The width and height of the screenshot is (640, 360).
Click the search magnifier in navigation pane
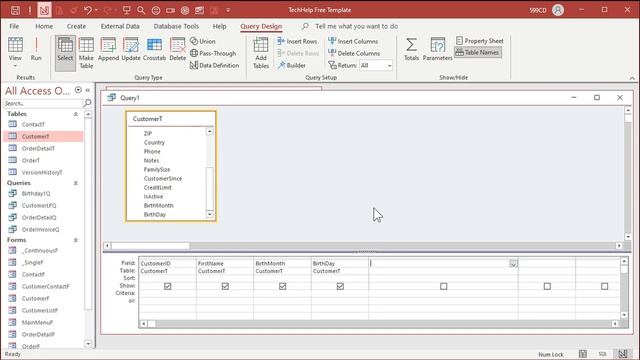tap(87, 103)
